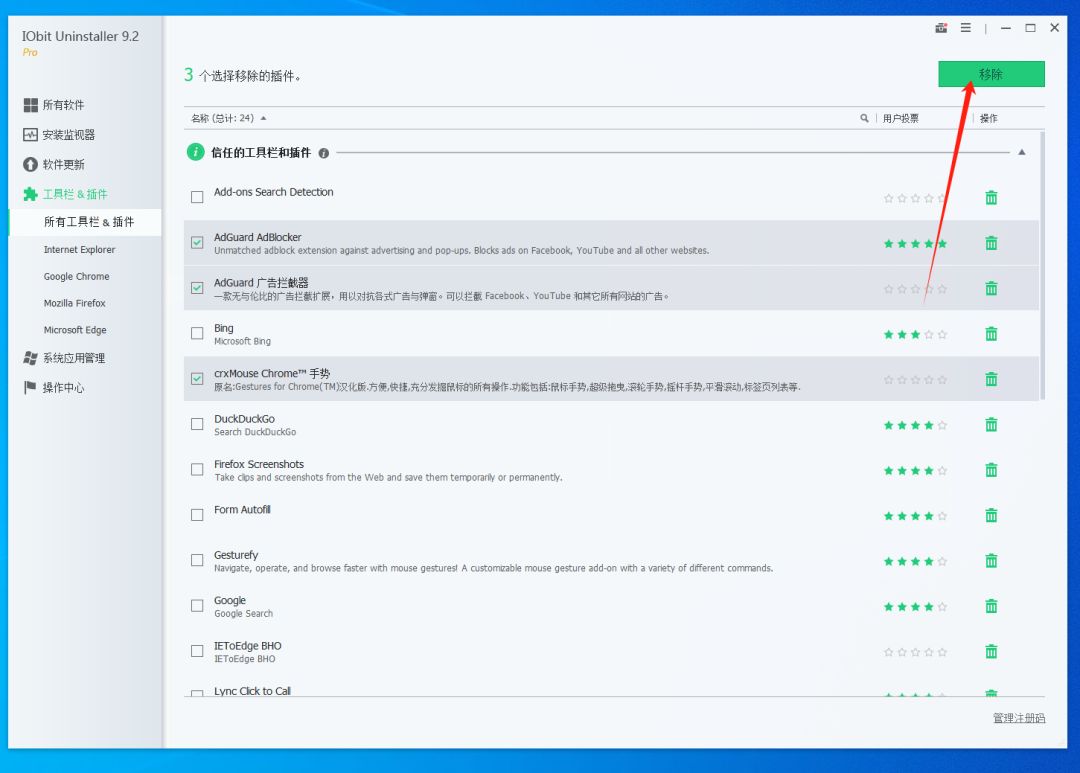Click star rating for Bing
This screenshot has height=773, width=1080.
pyautogui.click(x=915, y=335)
